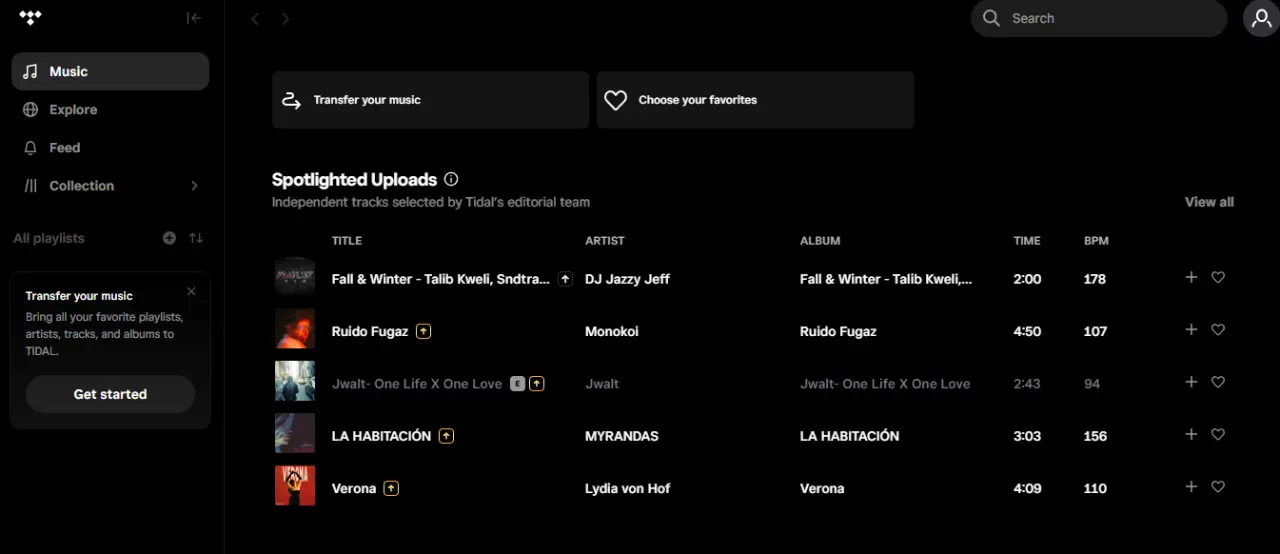This screenshot has width=1280, height=554.
Task: Open the Ruido Fugaz album link
Action: click(x=838, y=331)
